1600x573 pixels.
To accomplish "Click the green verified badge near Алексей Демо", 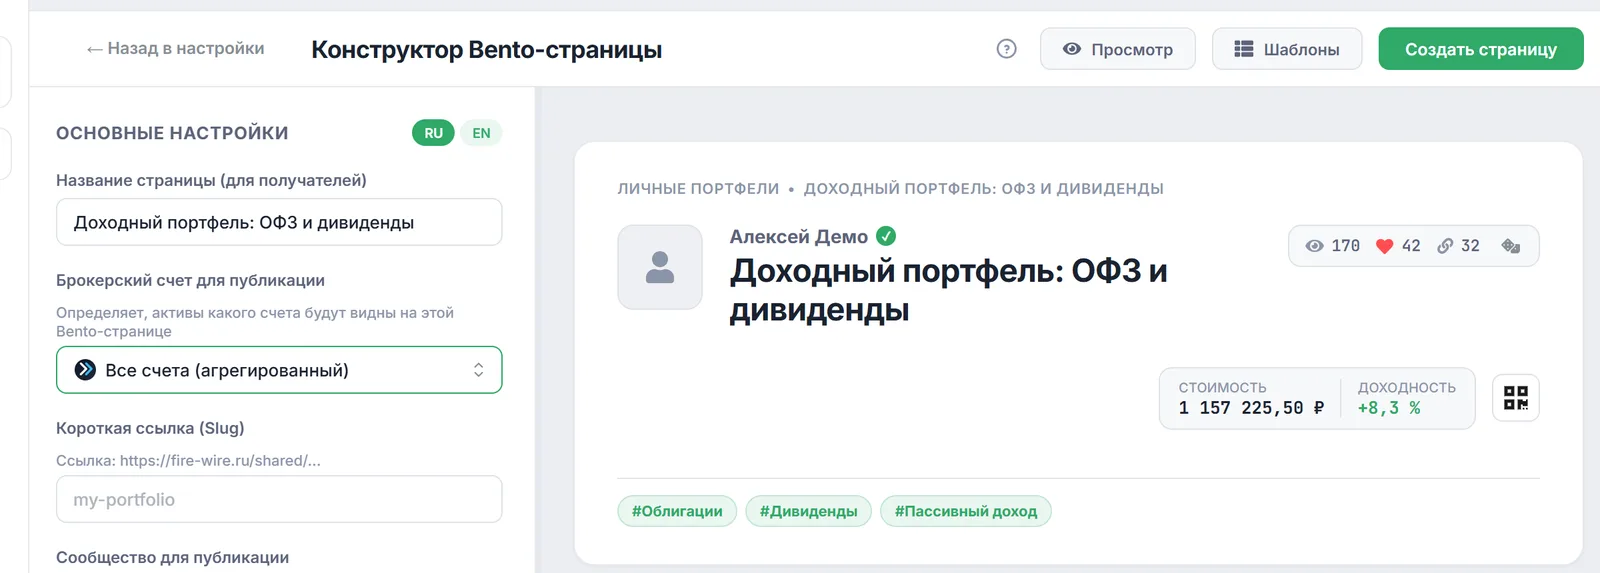I will click(x=886, y=236).
